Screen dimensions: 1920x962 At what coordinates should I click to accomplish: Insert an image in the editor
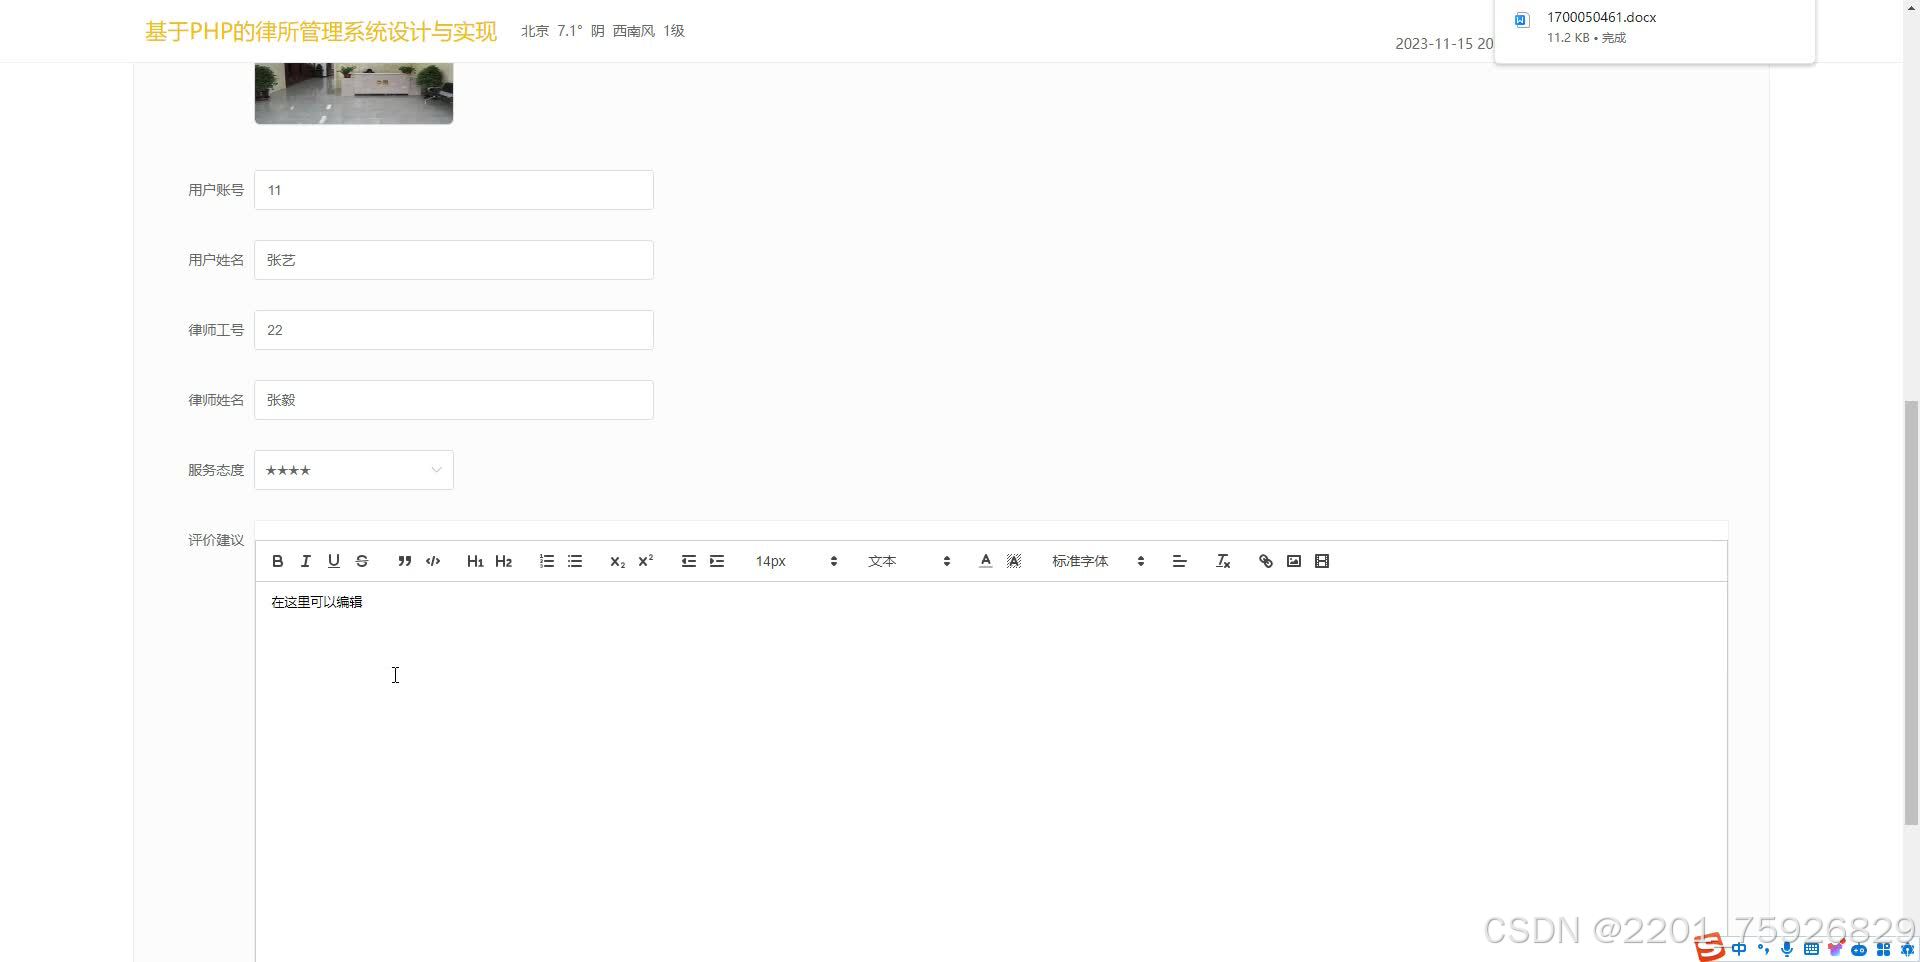[x=1294, y=561]
